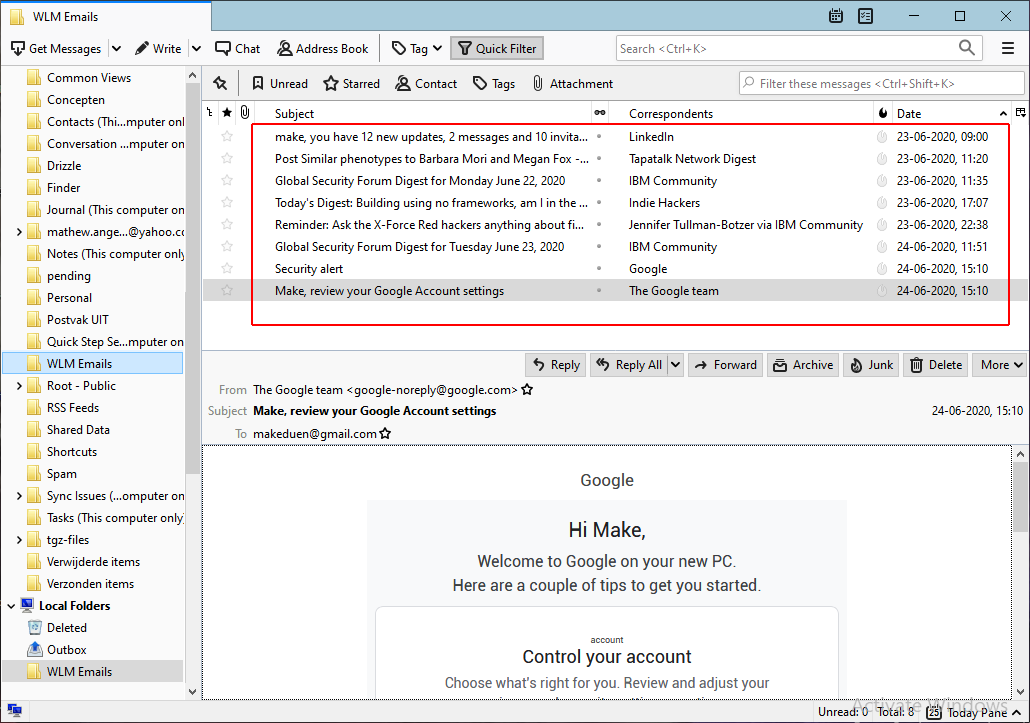
Task: Sort by junk status column header
Action: [882, 113]
